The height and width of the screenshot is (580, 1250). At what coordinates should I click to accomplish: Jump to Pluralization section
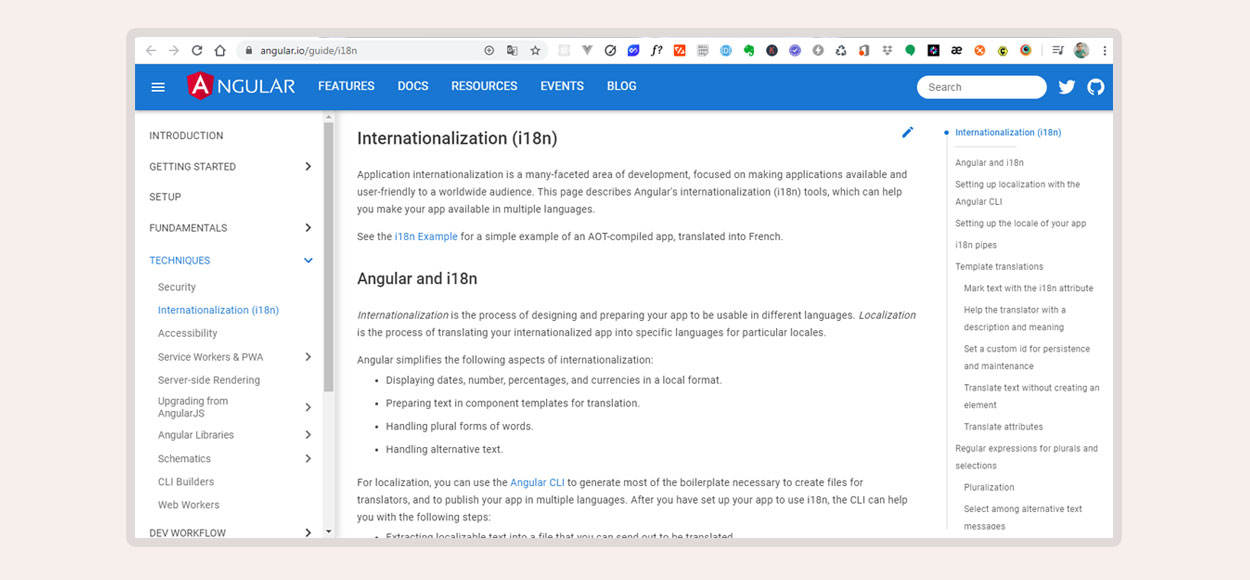(x=989, y=488)
